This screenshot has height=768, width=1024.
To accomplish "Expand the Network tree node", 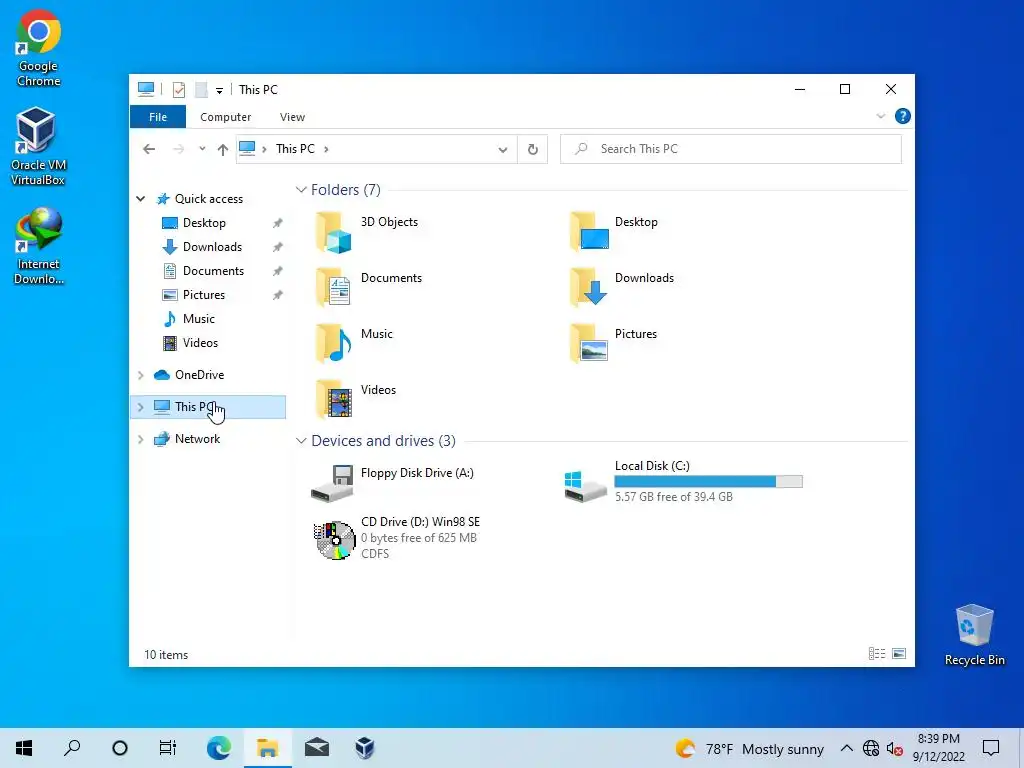I will click(140, 439).
